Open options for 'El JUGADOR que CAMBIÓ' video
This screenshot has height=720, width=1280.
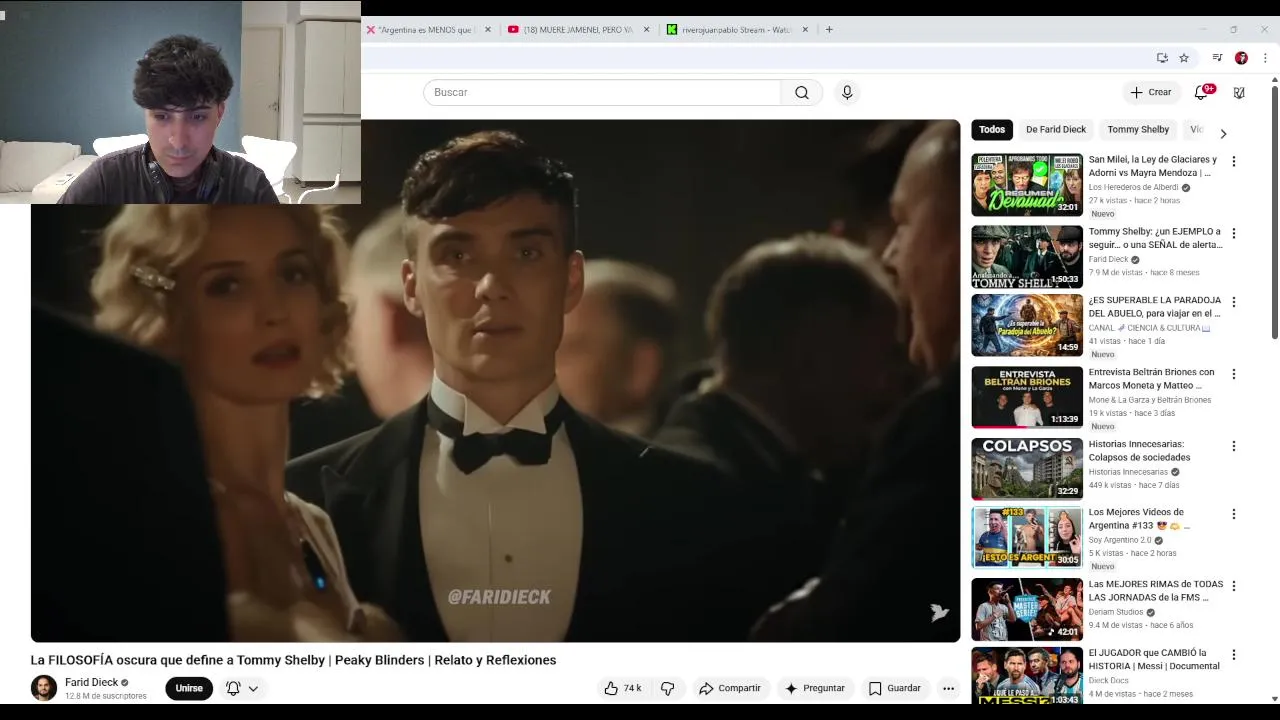click(x=1233, y=655)
